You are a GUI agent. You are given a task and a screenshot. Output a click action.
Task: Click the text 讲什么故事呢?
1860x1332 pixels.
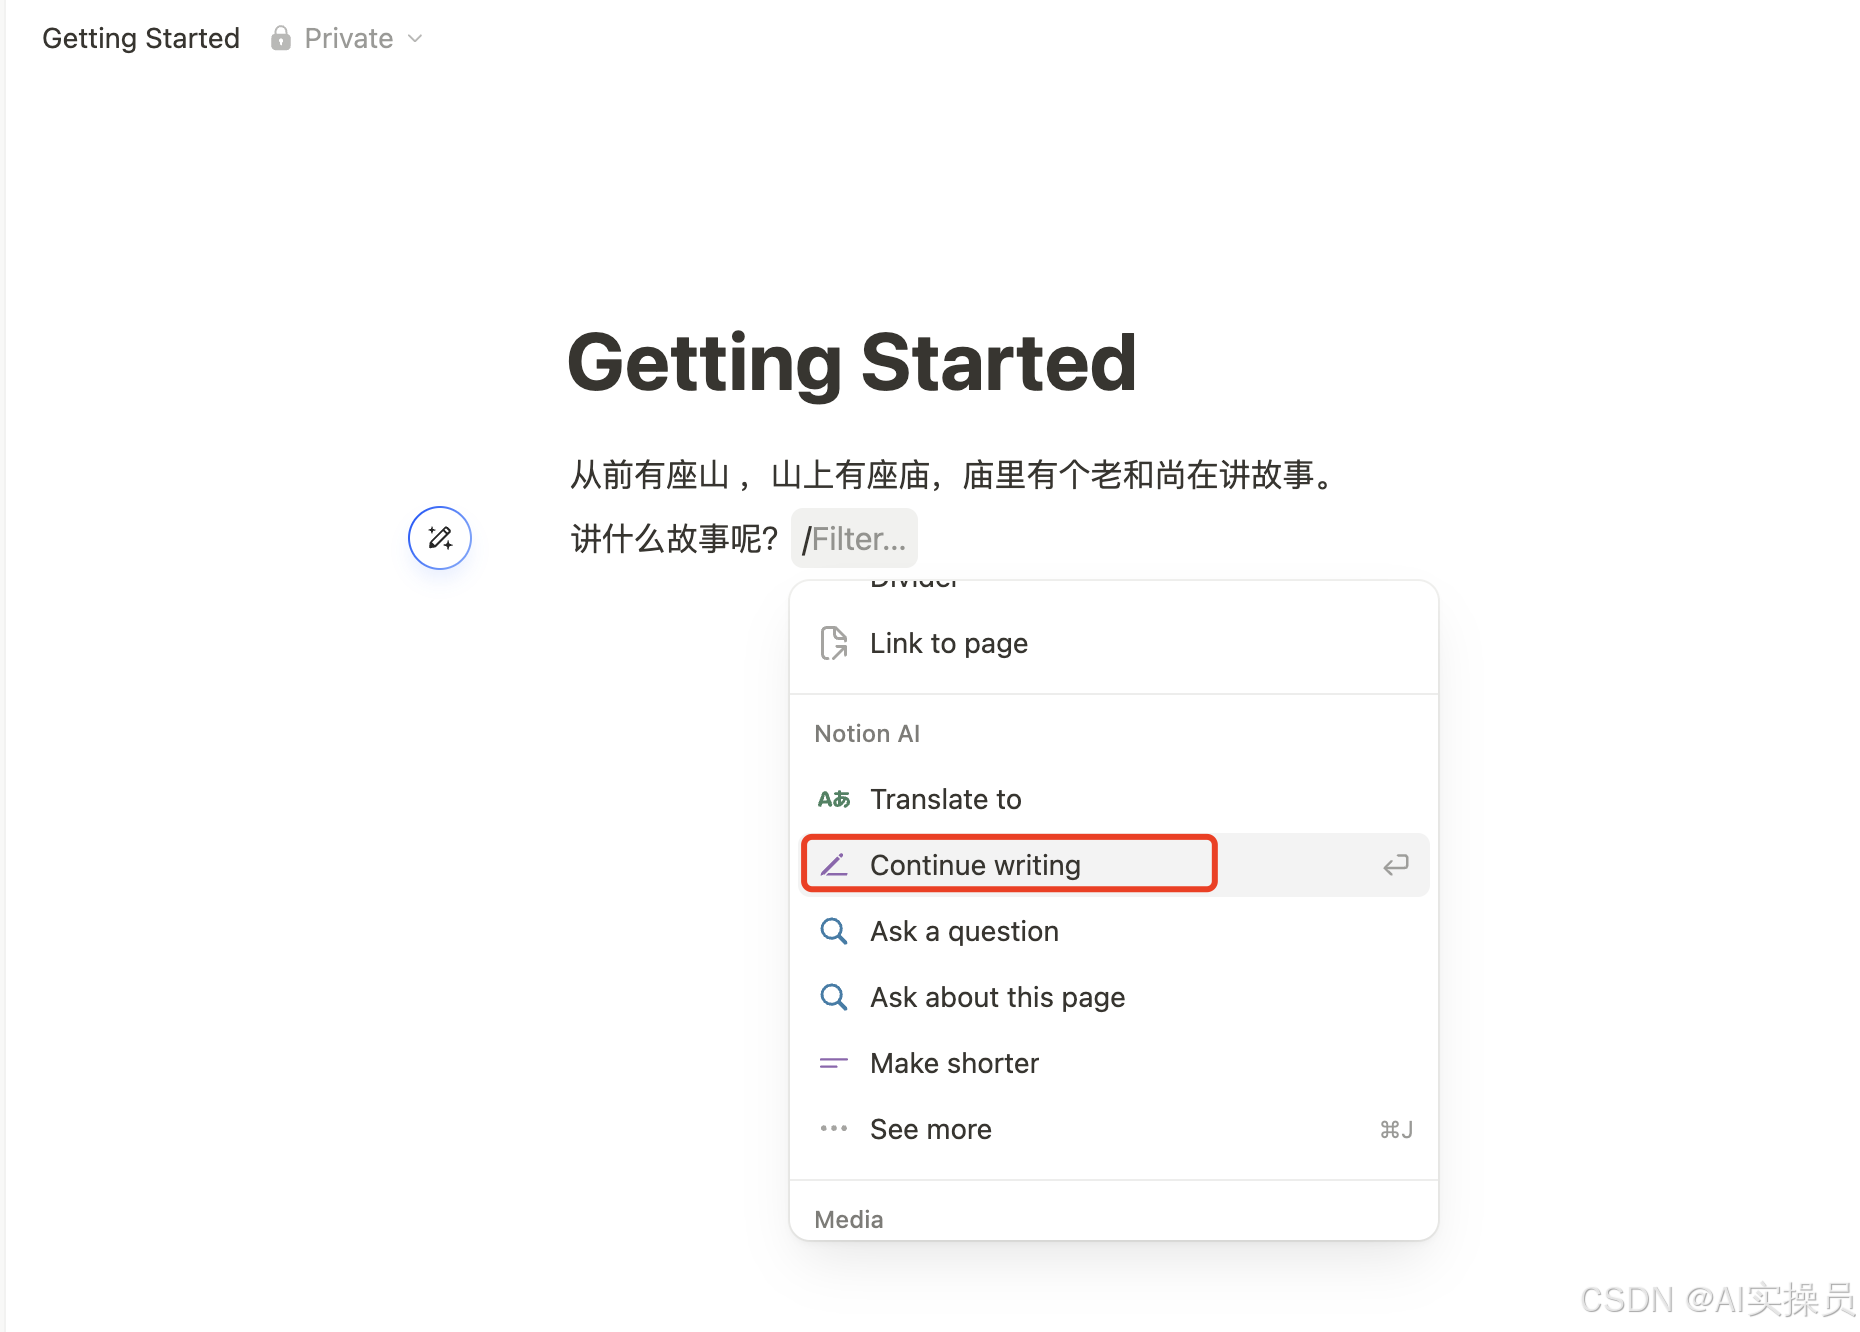(x=675, y=539)
